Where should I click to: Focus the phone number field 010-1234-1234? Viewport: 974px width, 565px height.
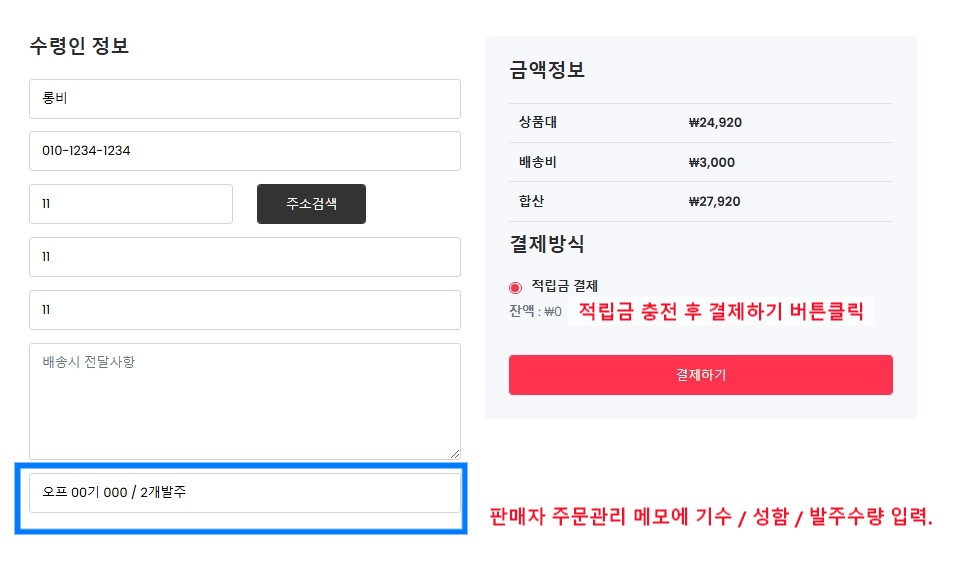point(244,151)
